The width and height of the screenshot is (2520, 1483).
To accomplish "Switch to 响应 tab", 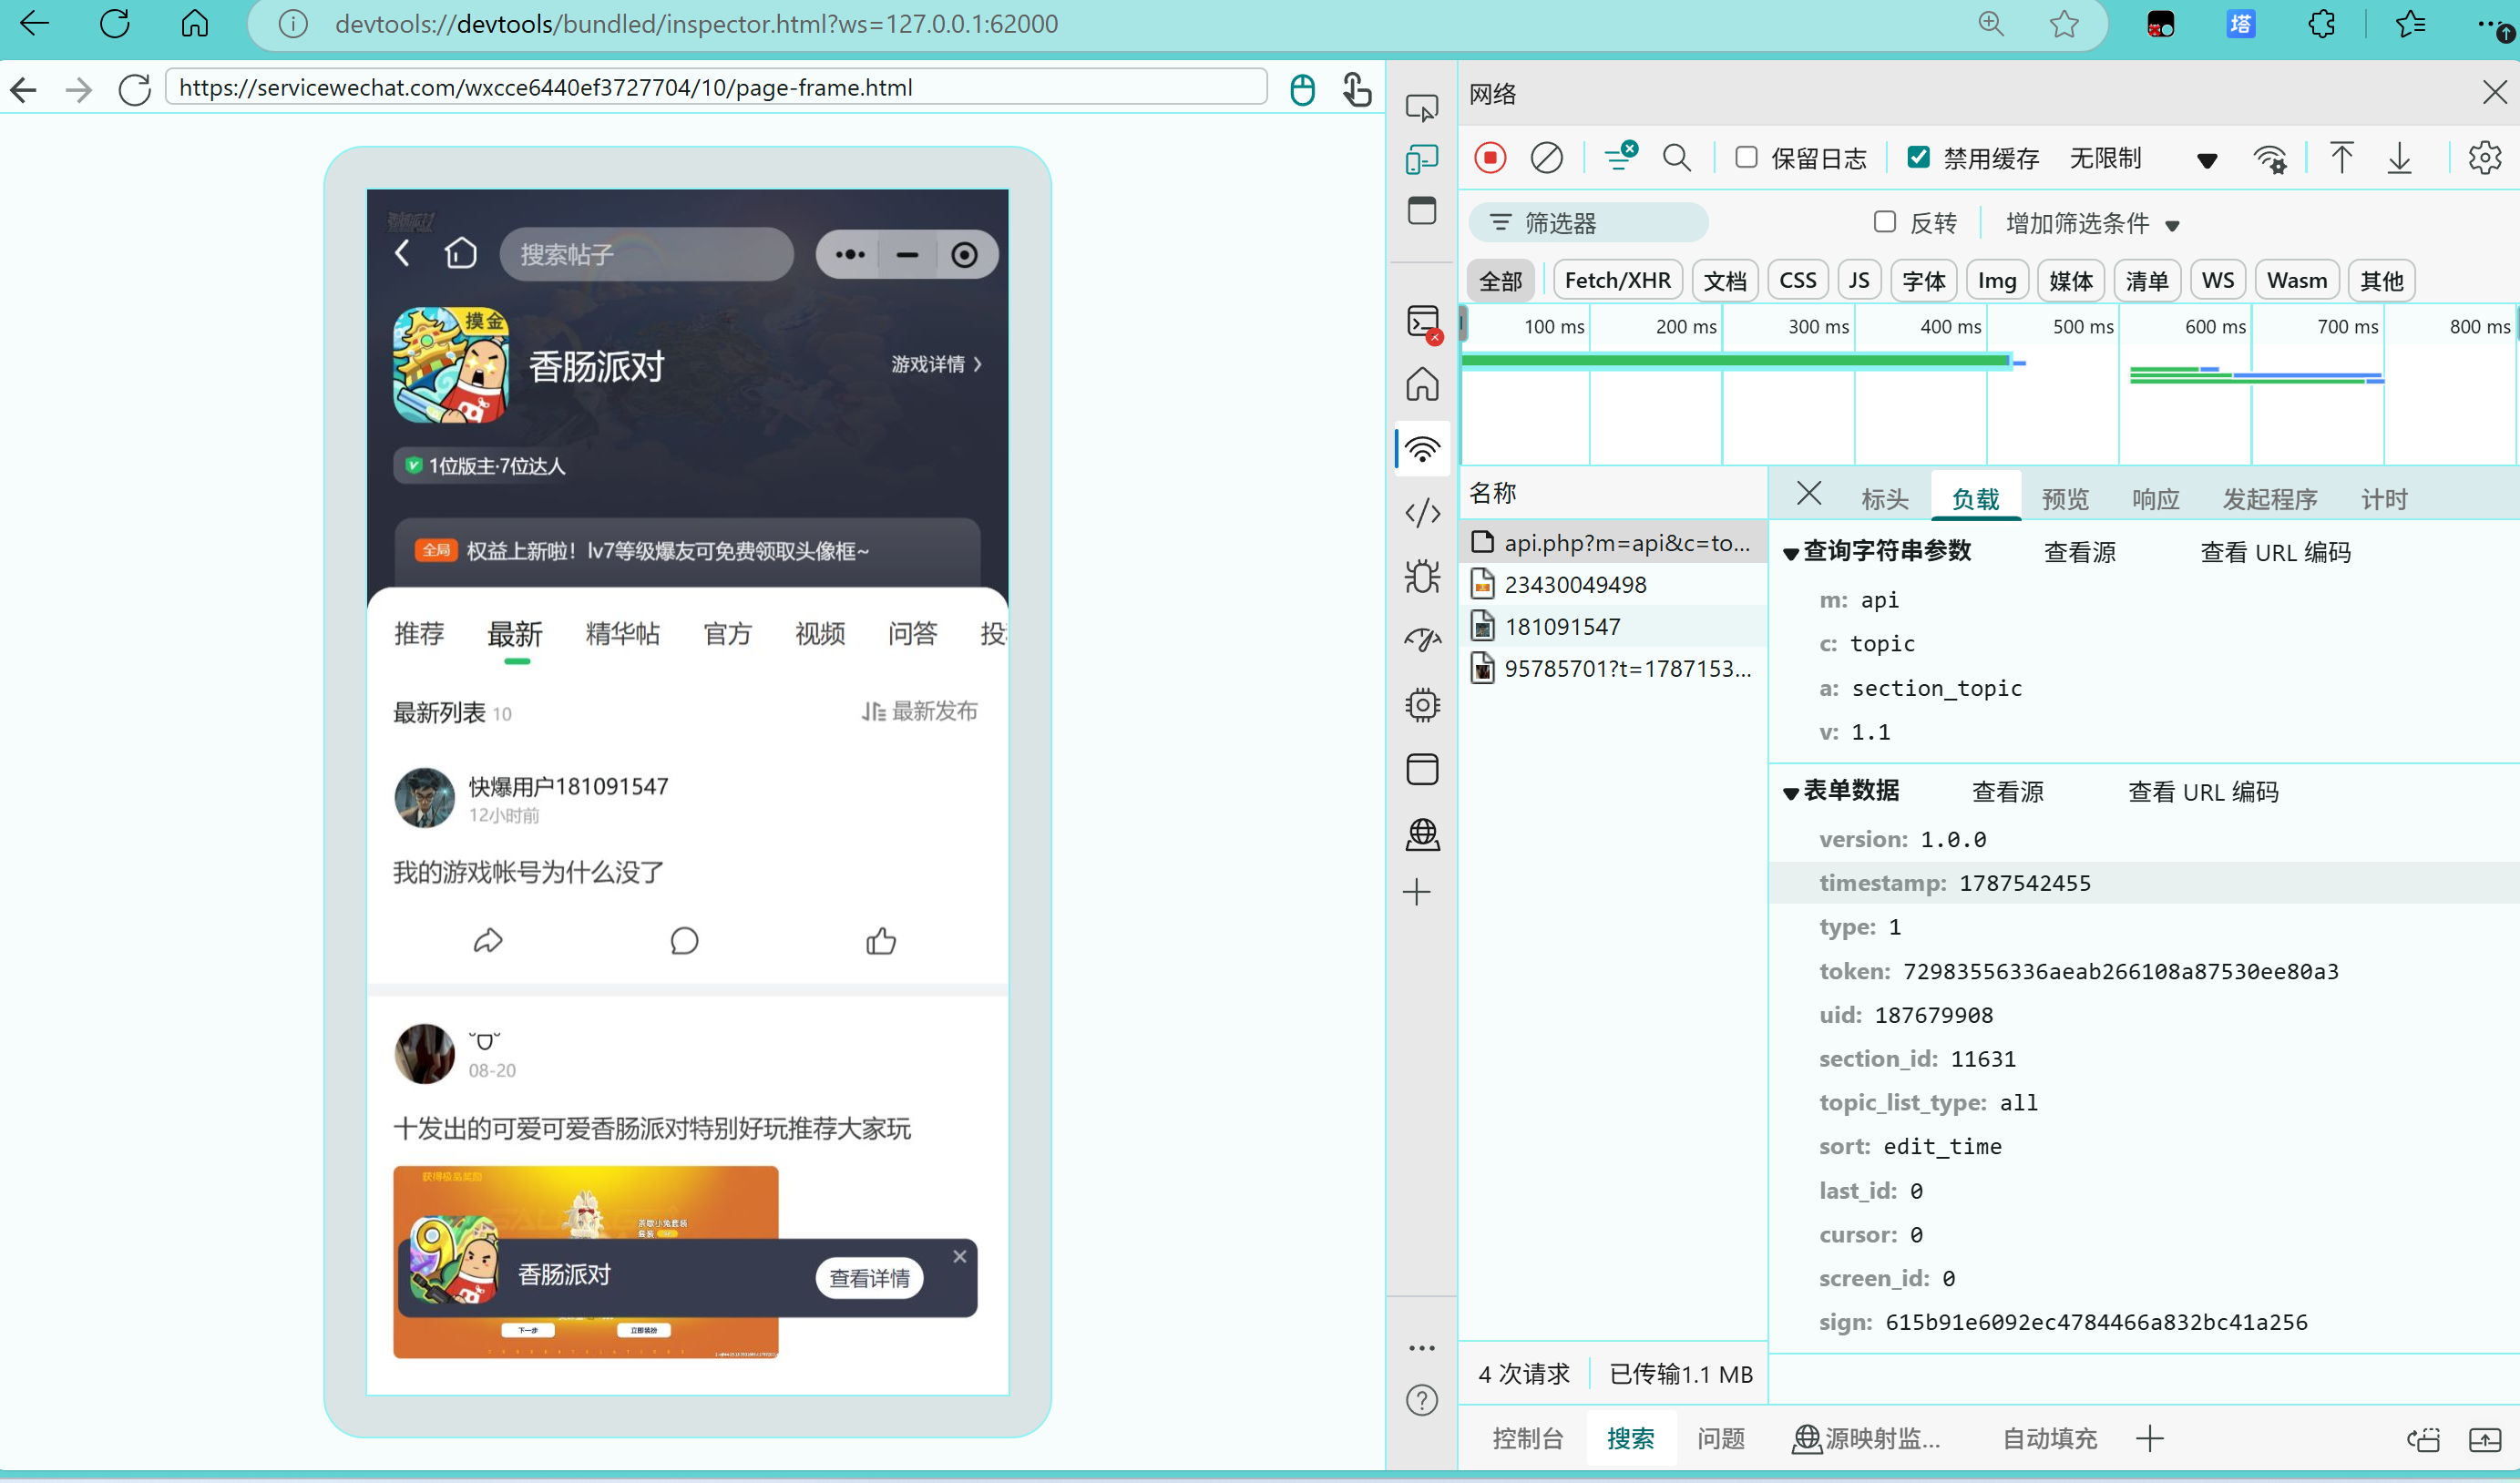I will tap(2155, 499).
